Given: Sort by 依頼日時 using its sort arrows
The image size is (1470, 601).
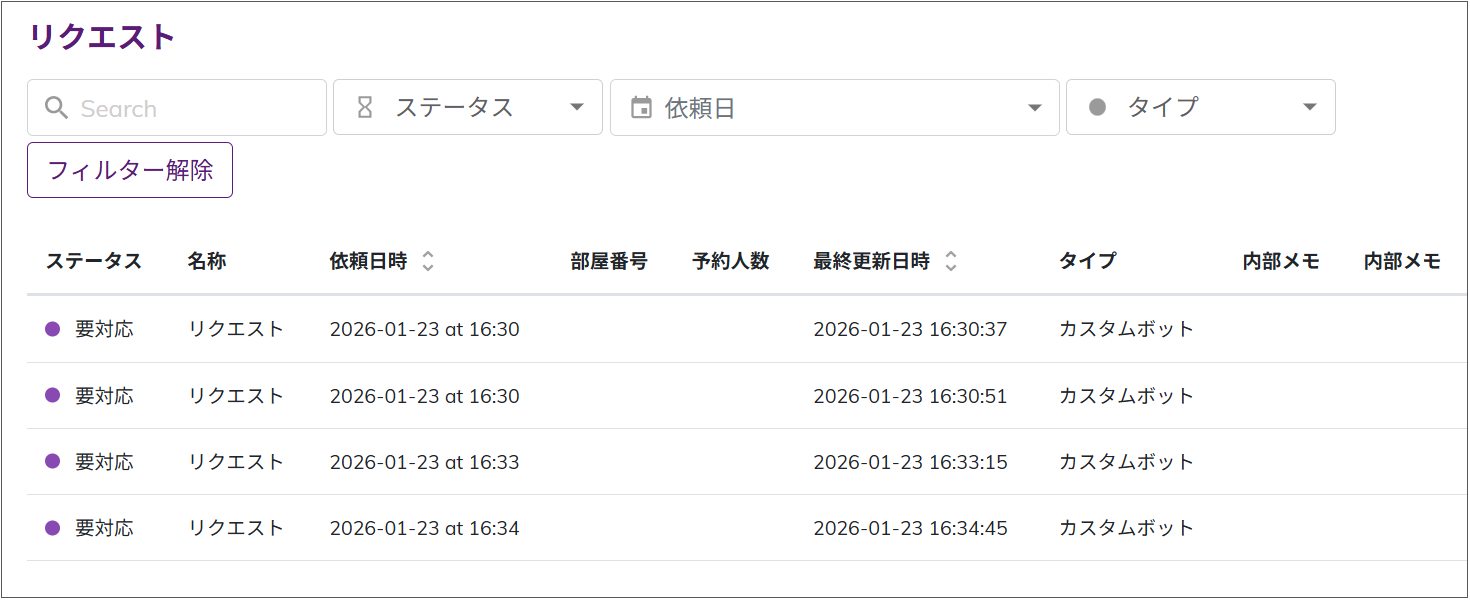Looking at the screenshot, I should pos(428,261).
